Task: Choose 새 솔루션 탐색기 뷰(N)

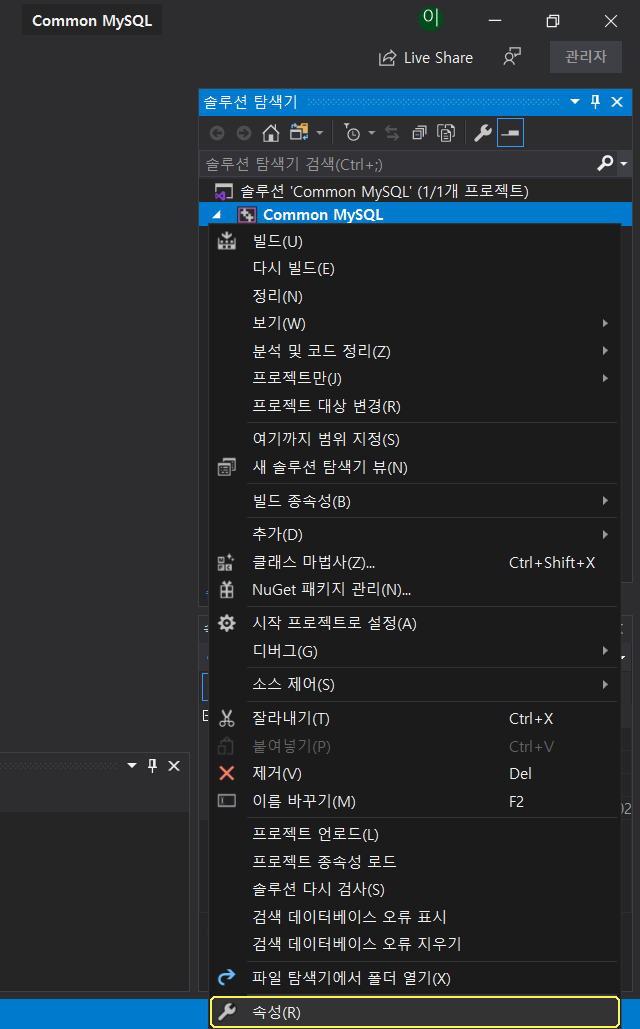Action: coord(414,467)
